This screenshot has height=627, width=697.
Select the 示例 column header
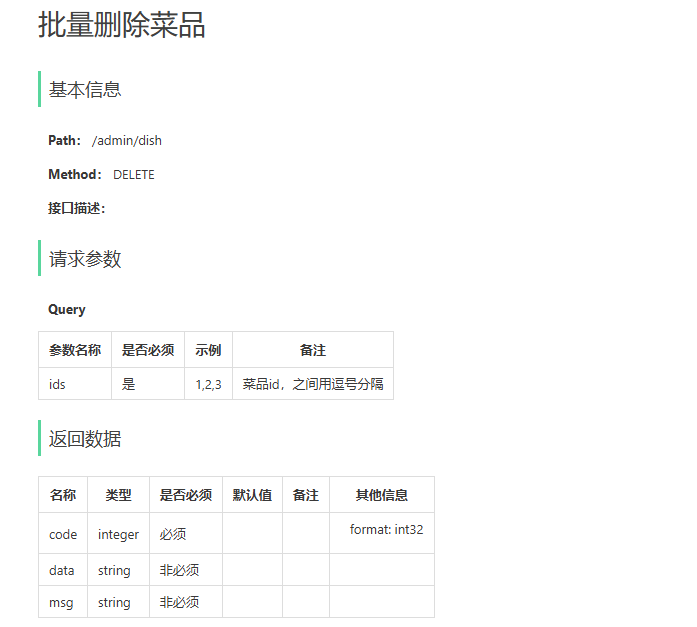(208, 350)
